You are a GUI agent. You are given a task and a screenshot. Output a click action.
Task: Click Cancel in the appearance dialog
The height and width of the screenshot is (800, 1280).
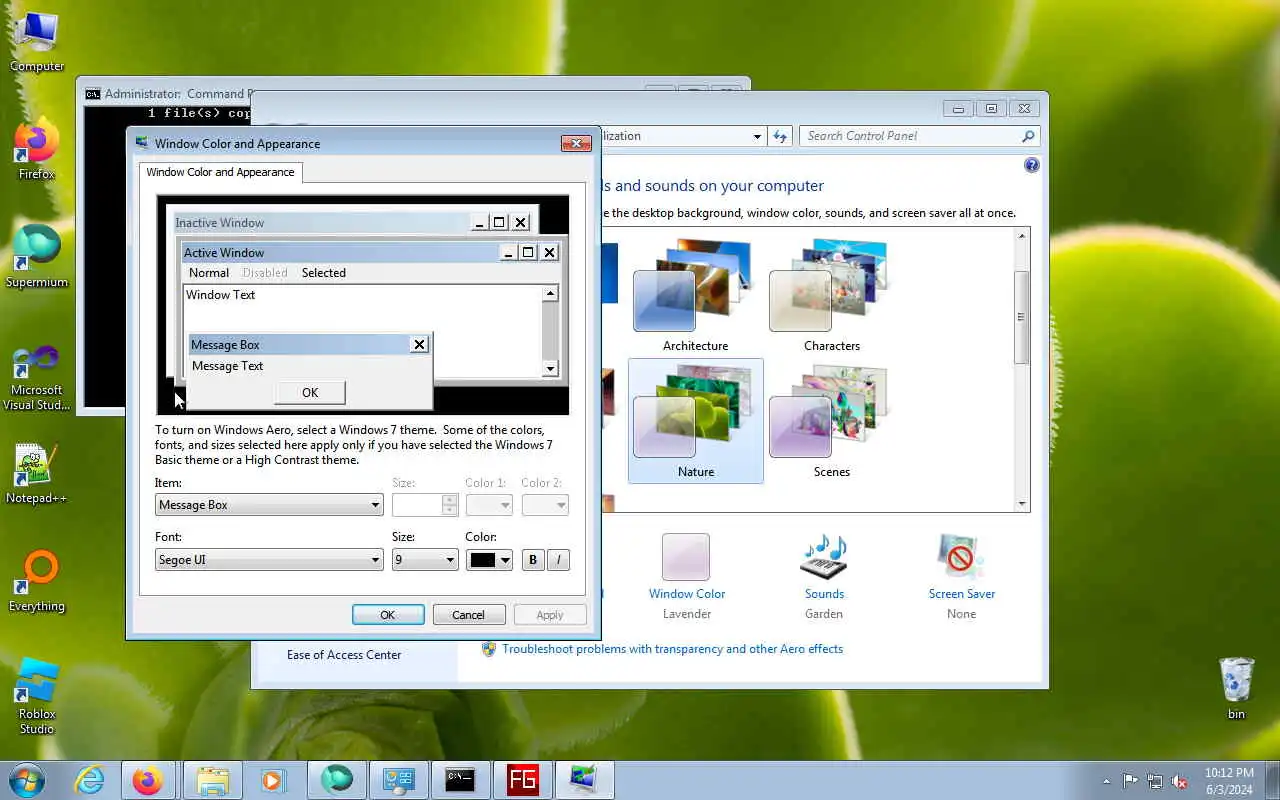[468, 615]
